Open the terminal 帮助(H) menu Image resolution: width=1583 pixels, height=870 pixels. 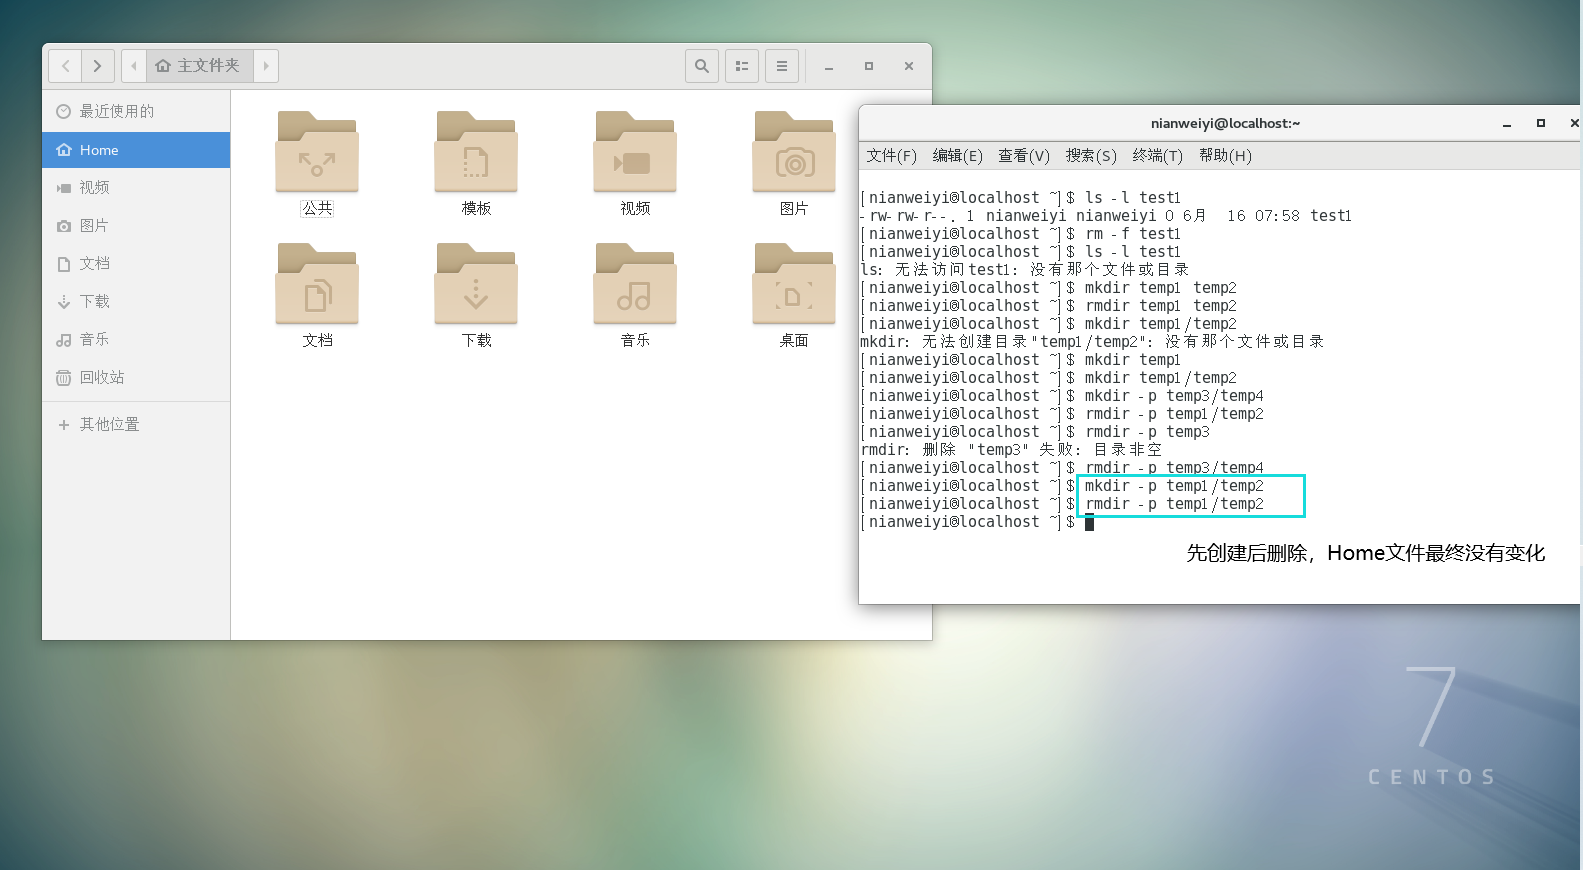tap(1225, 155)
